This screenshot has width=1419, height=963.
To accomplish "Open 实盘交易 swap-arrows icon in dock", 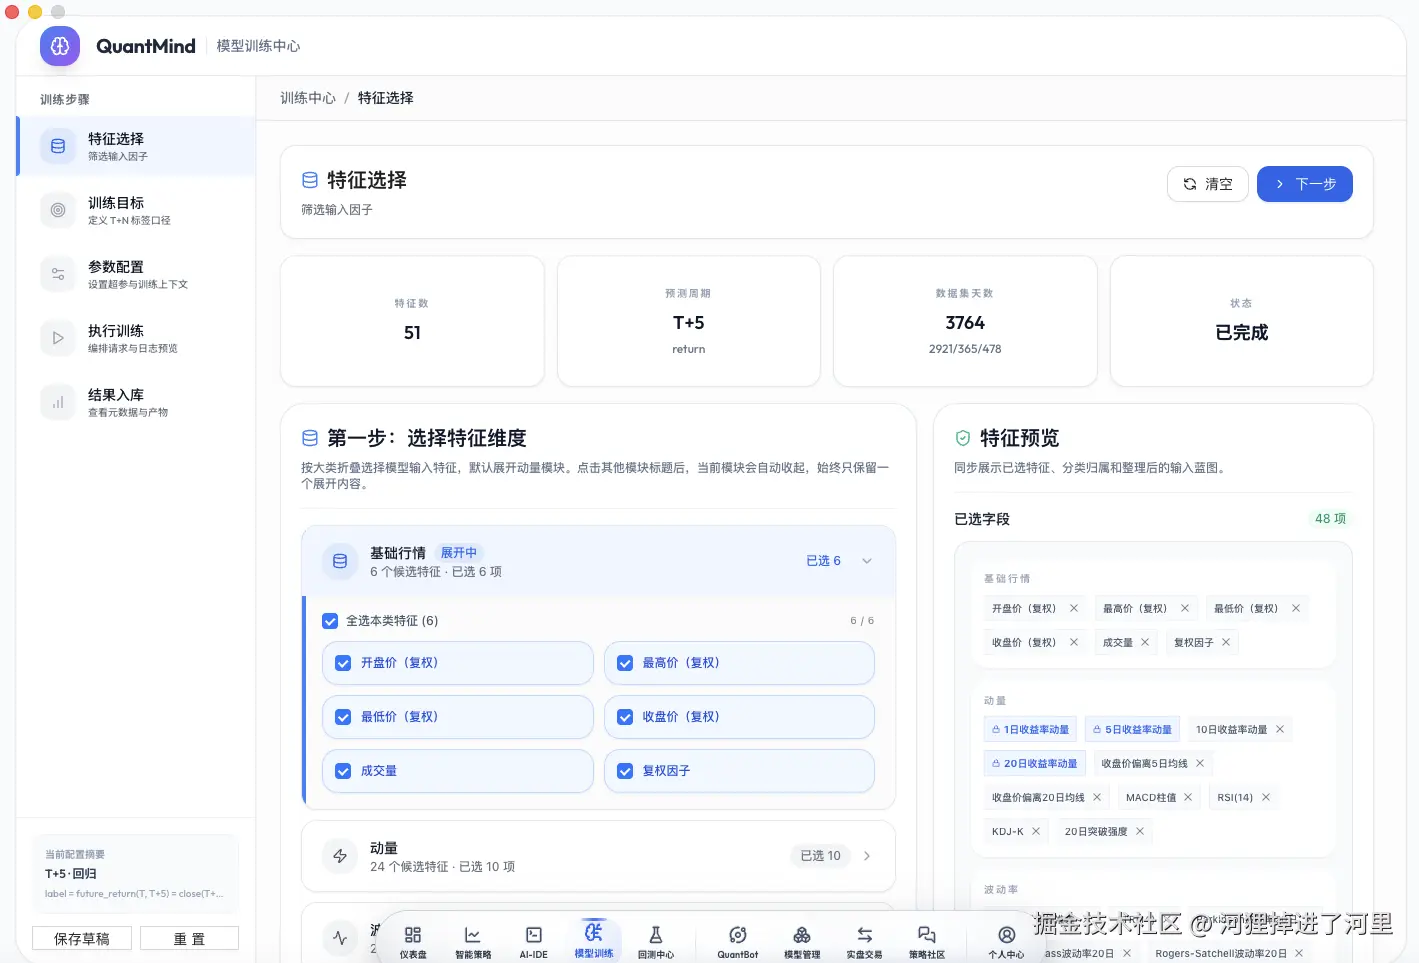I will (x=865, y=935).
